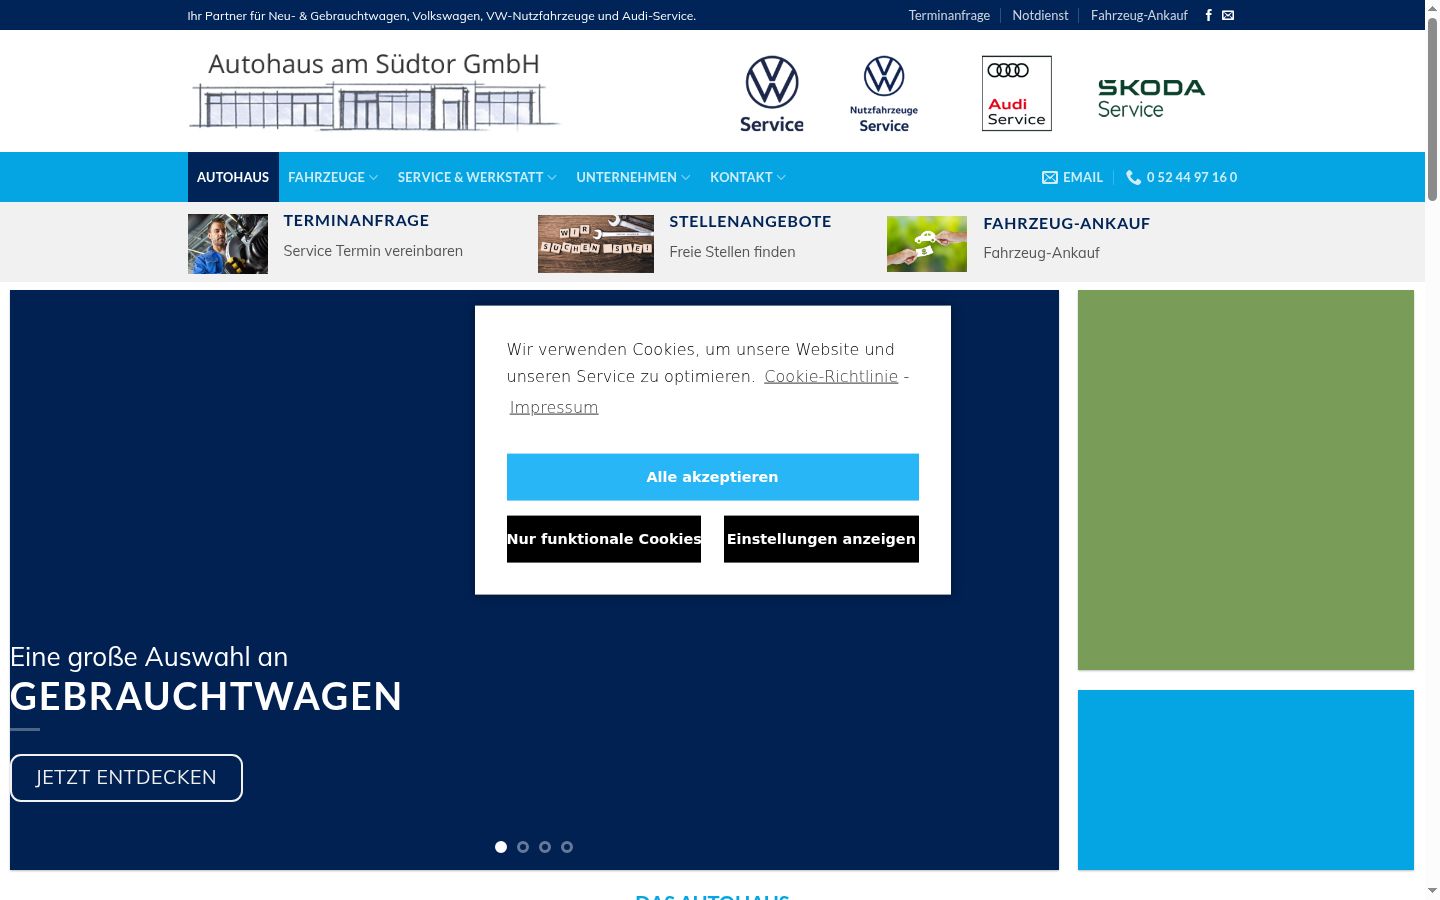Click the phone icon in navigation bar
1440x900 pixels.
pos(1133,177)
